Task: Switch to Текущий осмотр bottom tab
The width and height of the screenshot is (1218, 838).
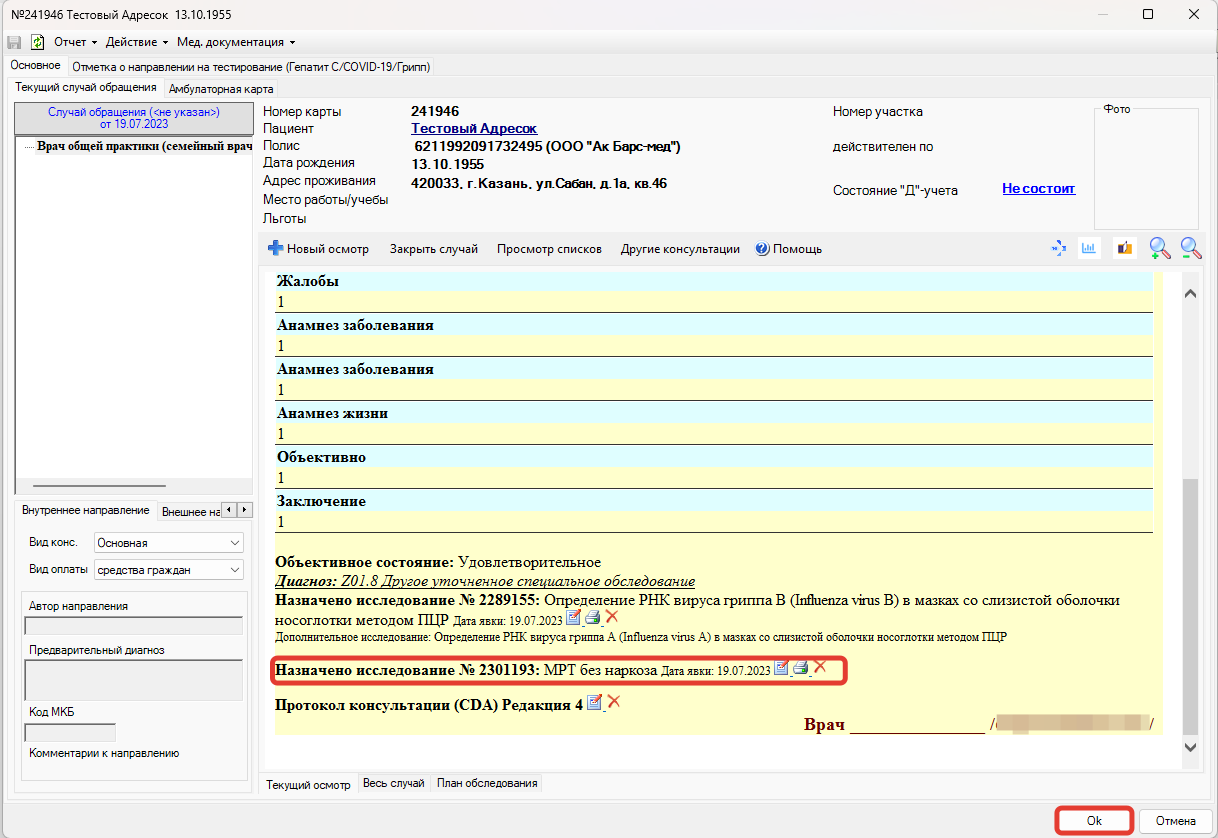Action: click(x=308, y=784)
